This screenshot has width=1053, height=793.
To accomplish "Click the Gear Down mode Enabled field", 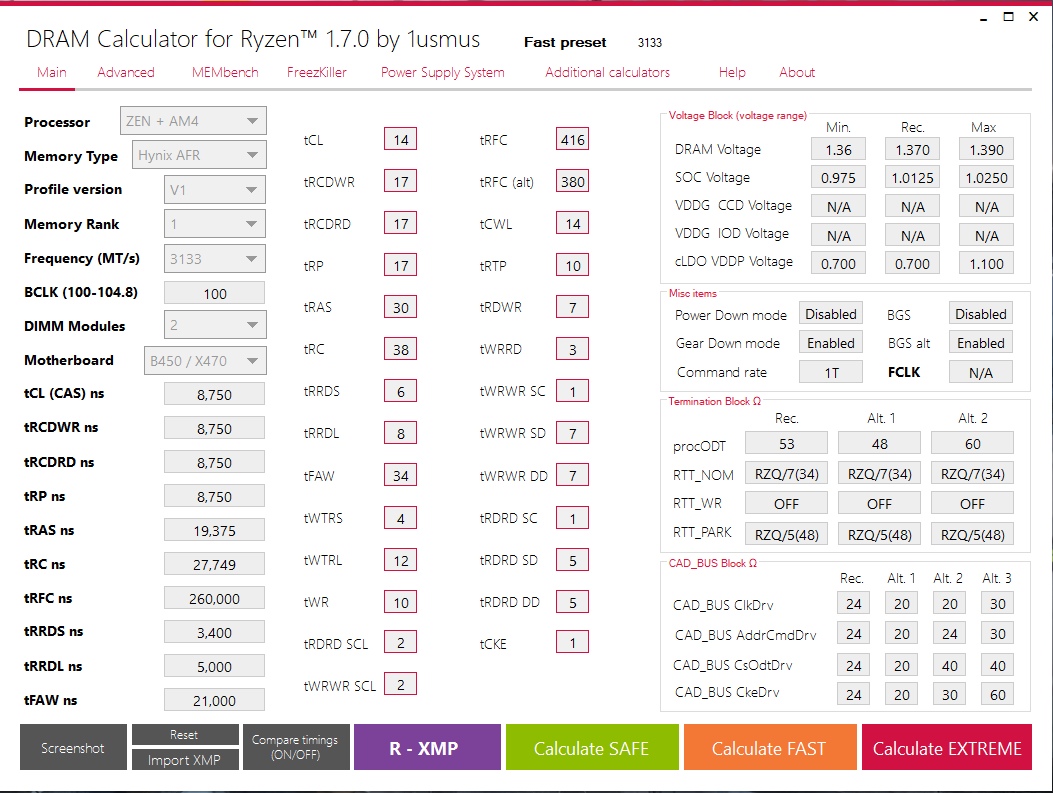I will click(x=831, y=342).
